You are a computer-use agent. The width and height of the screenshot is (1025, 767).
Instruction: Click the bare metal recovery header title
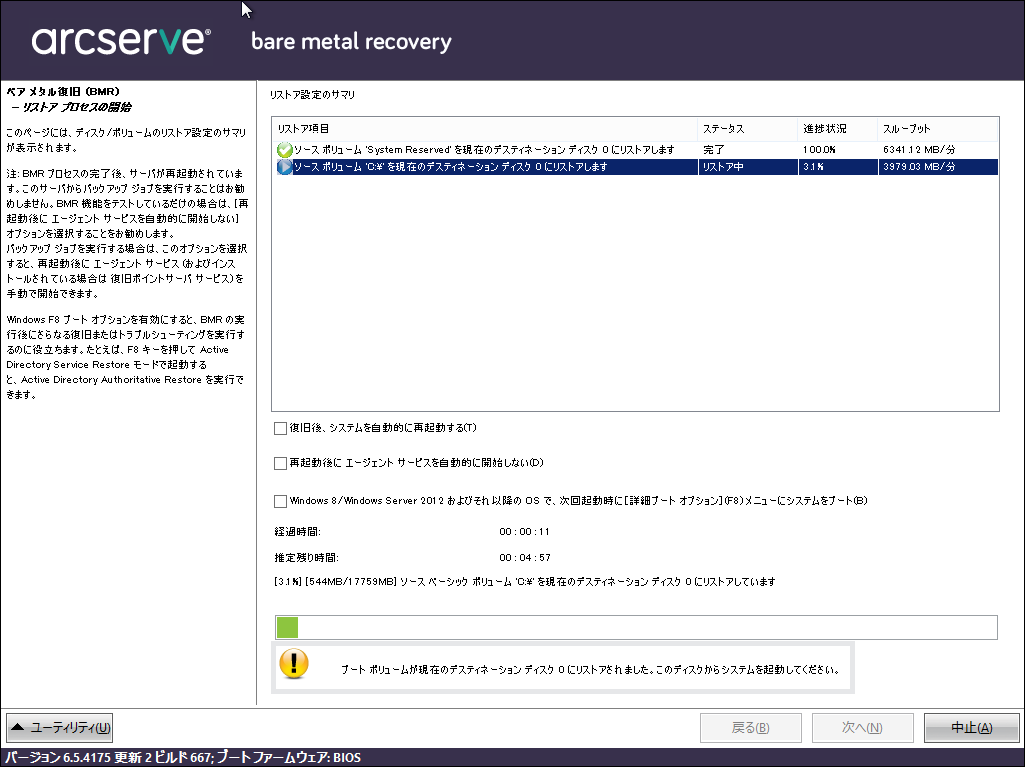pos(351,42)
